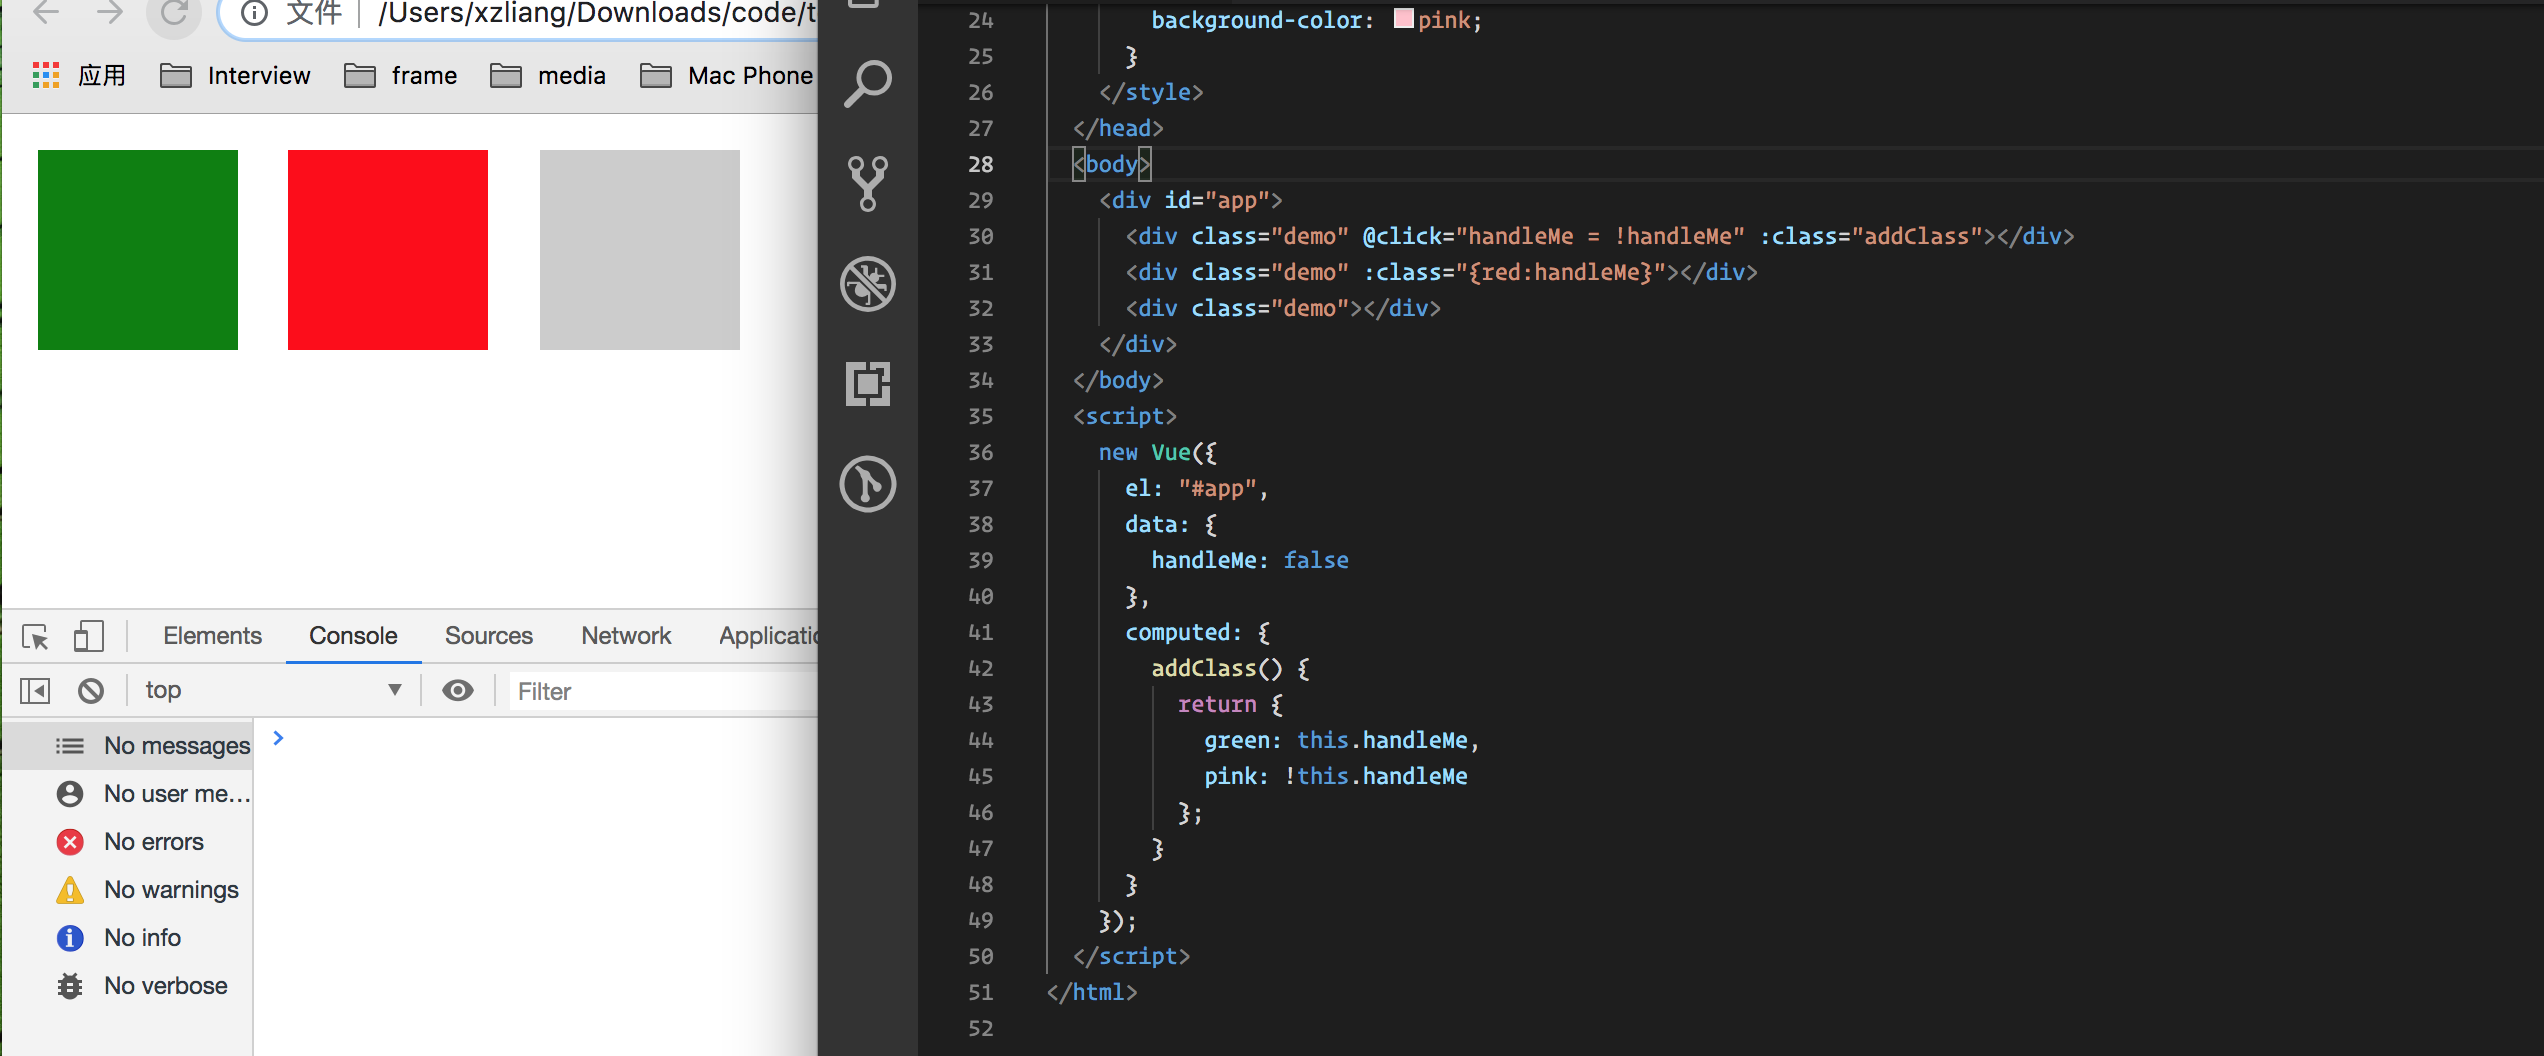Viewport: 2544px width, 1056px height.
Task: Click the console prompt chevron
Action: pos(279,738)
